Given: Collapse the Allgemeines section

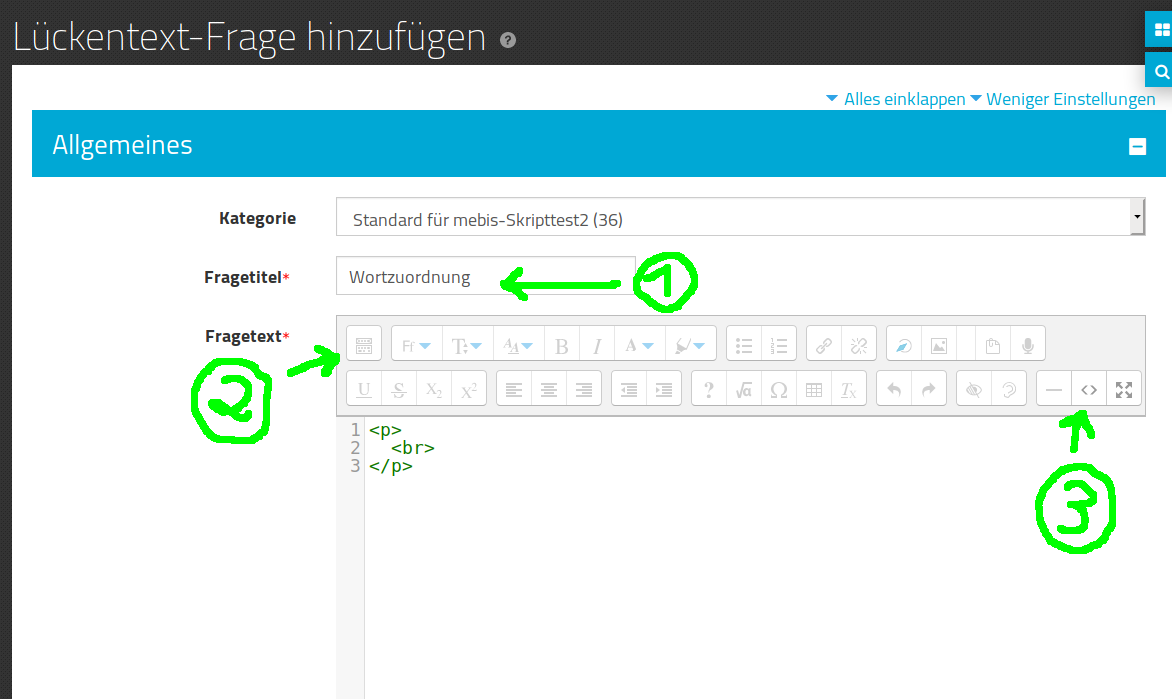Looking at the screenshot, I should [1137, 146].
